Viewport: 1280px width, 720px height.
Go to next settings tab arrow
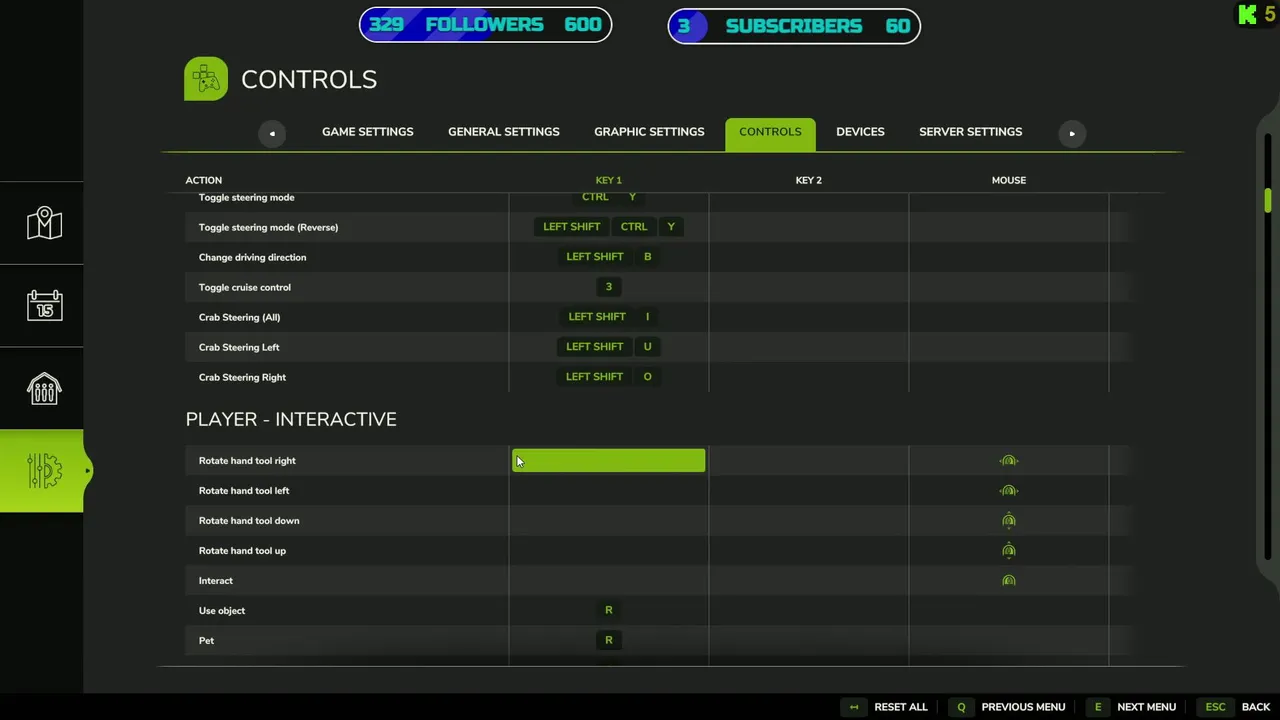[x=1072, y=133]
